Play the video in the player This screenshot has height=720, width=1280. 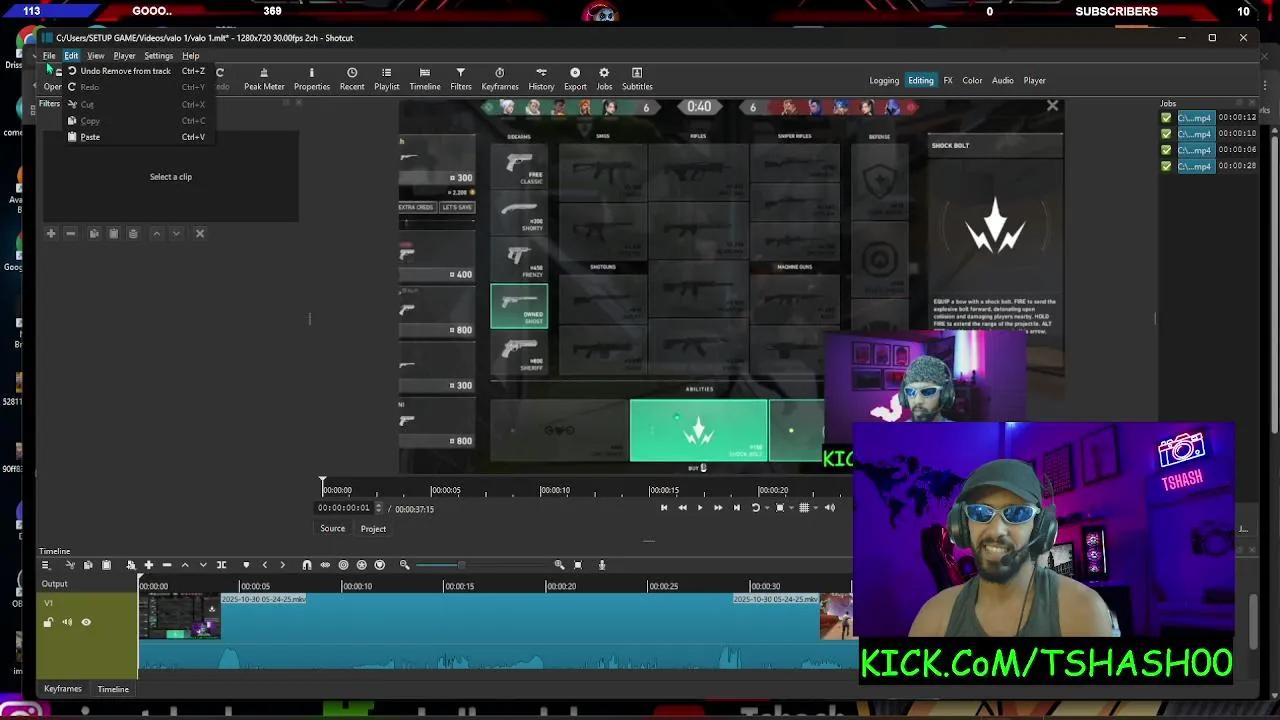pos(699,508)
